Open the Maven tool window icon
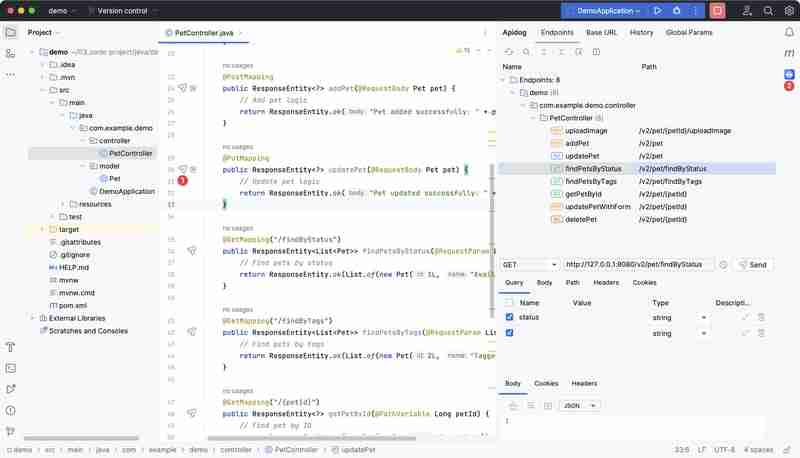 coord(789,53)
